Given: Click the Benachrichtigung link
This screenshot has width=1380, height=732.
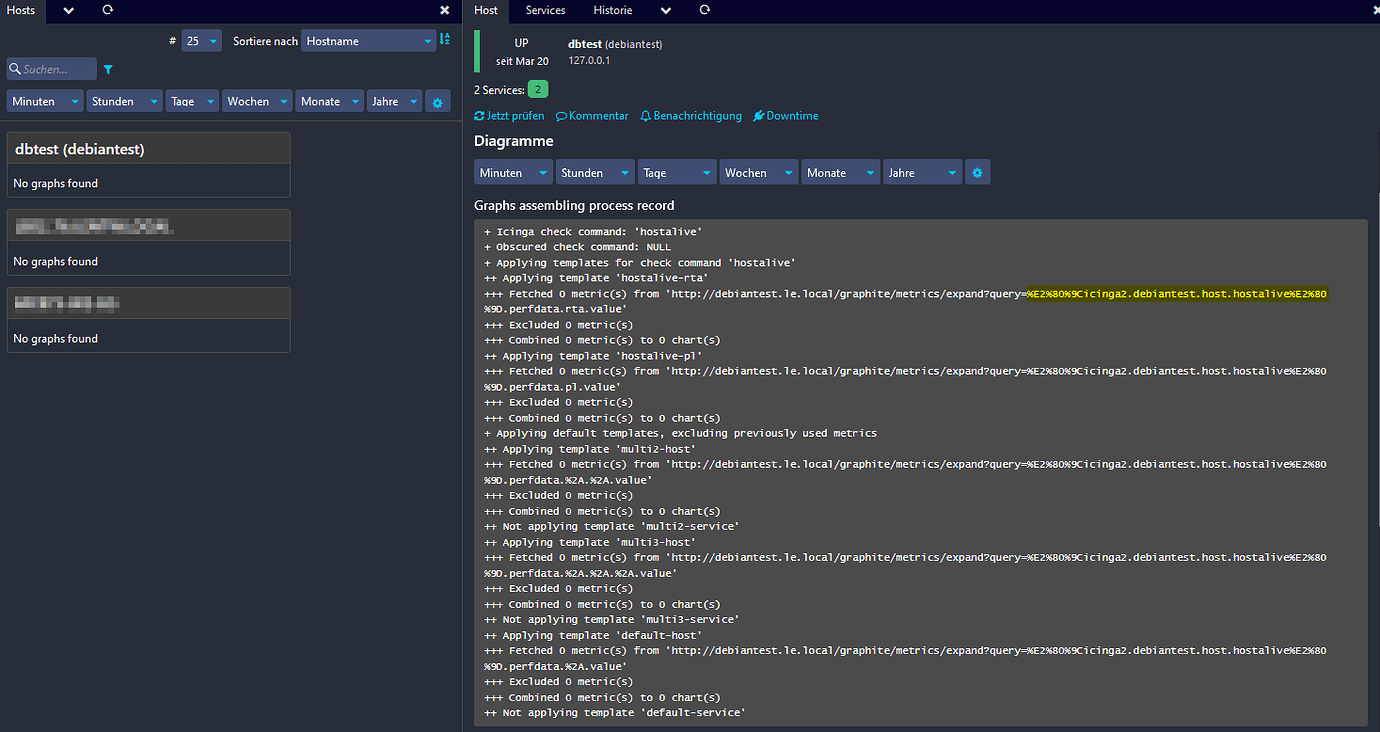Looking at the screenshot, I should [x=691, y=116].
